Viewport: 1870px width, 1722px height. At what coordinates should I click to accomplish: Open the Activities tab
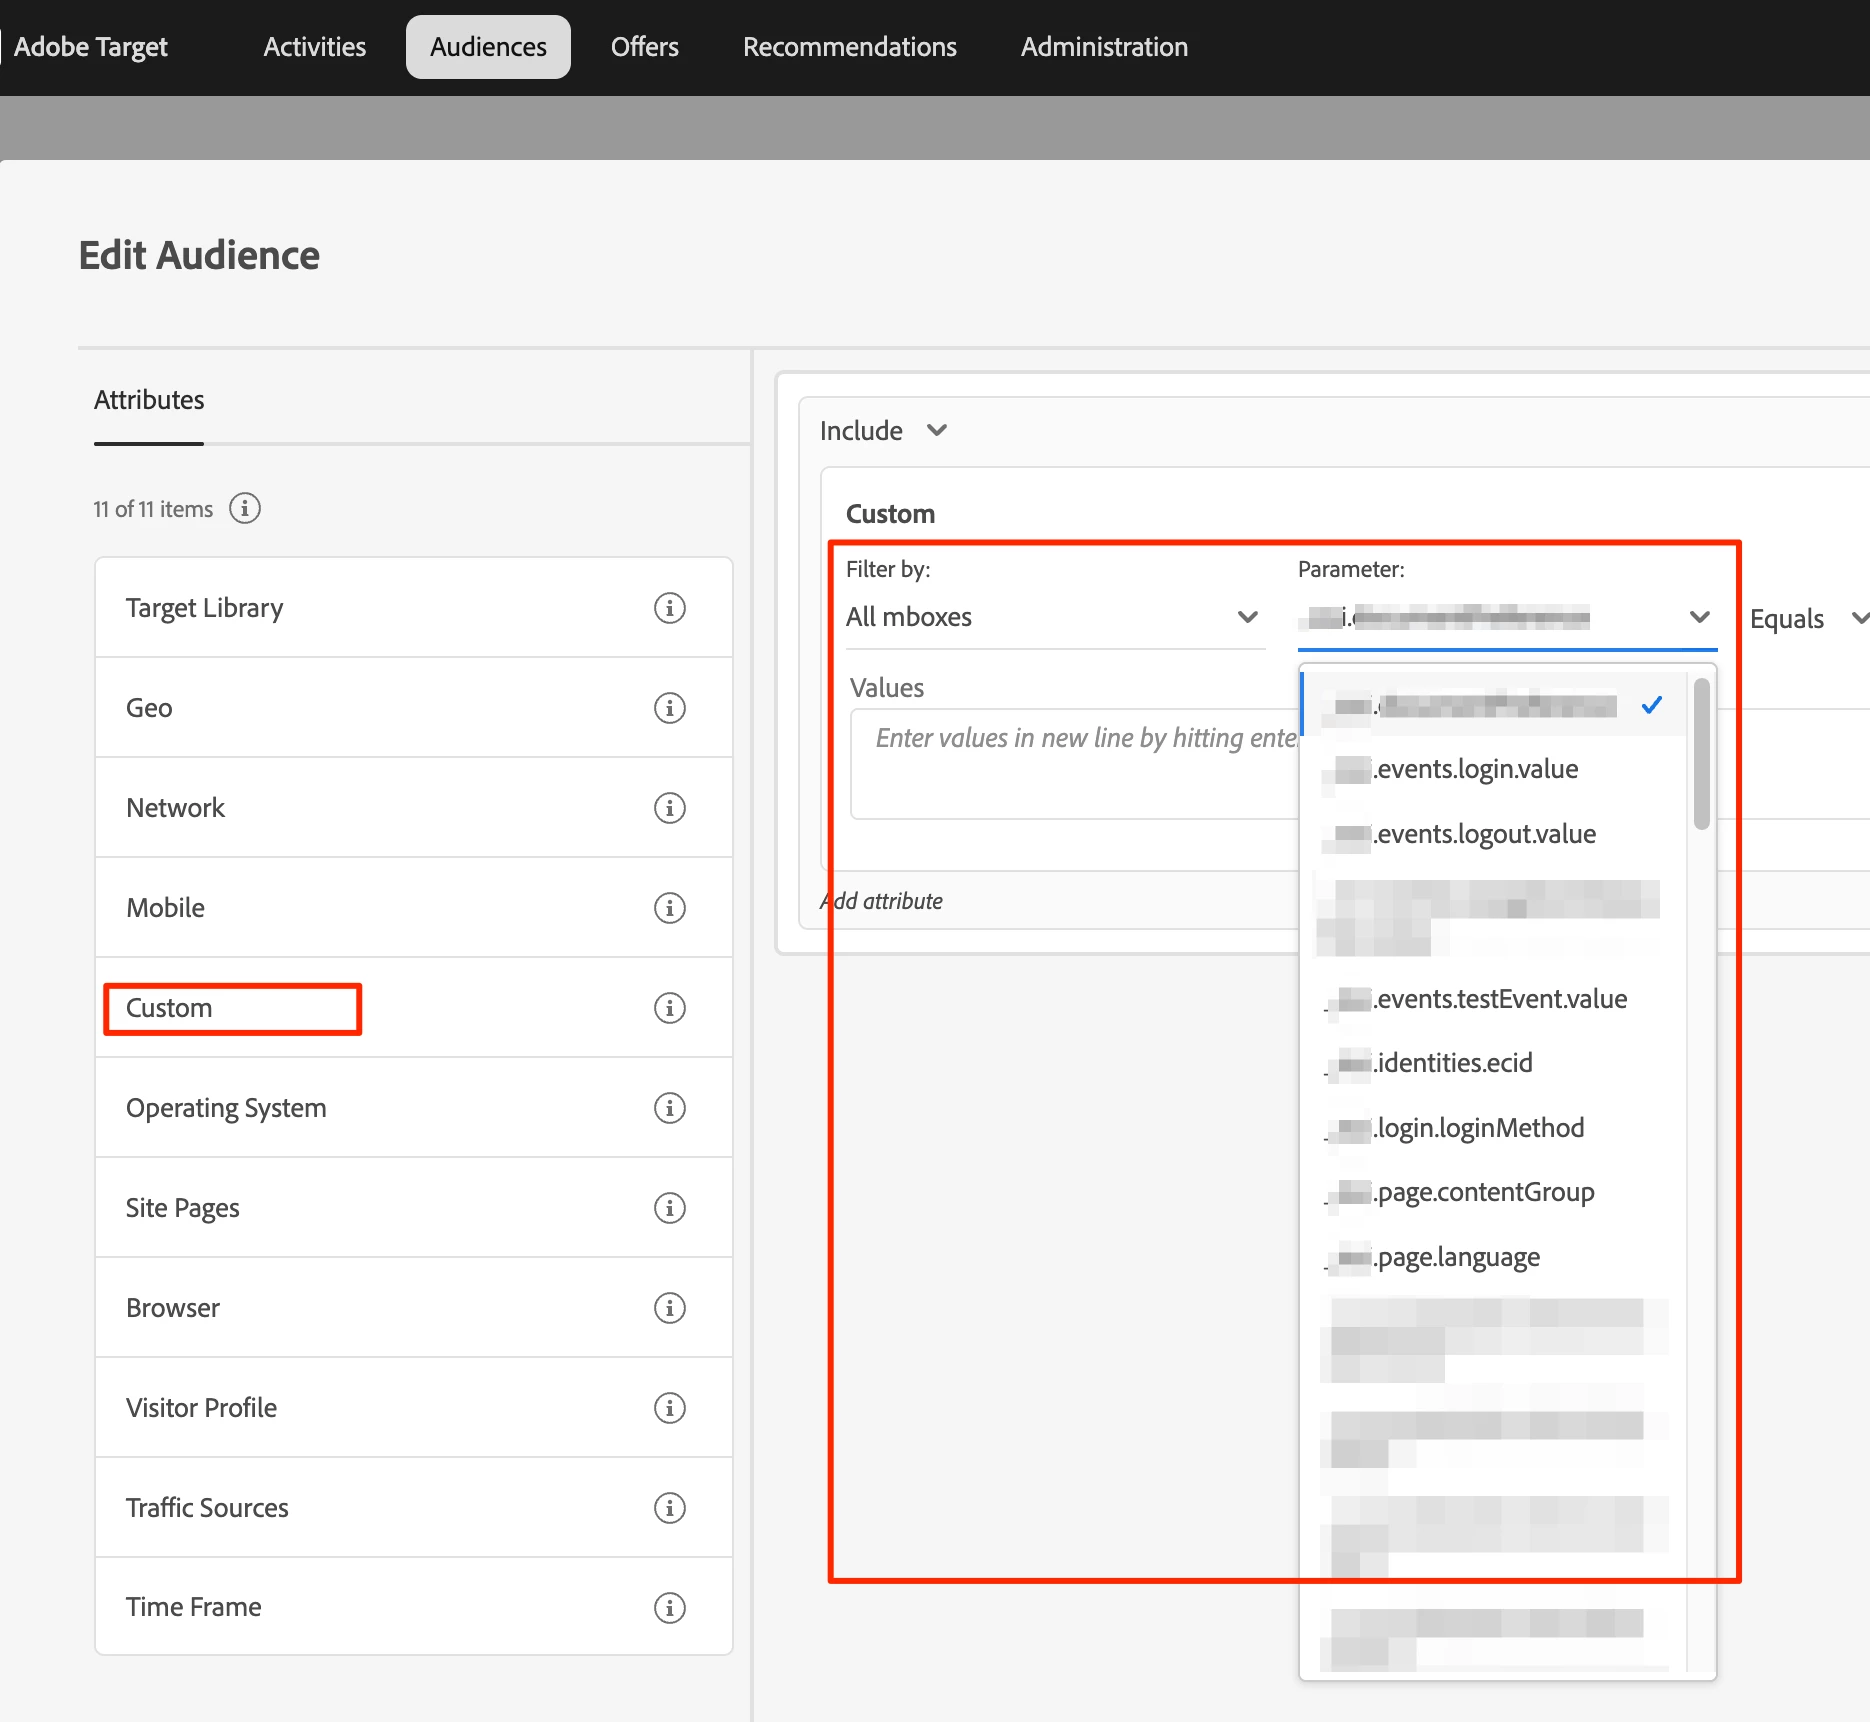315,47
